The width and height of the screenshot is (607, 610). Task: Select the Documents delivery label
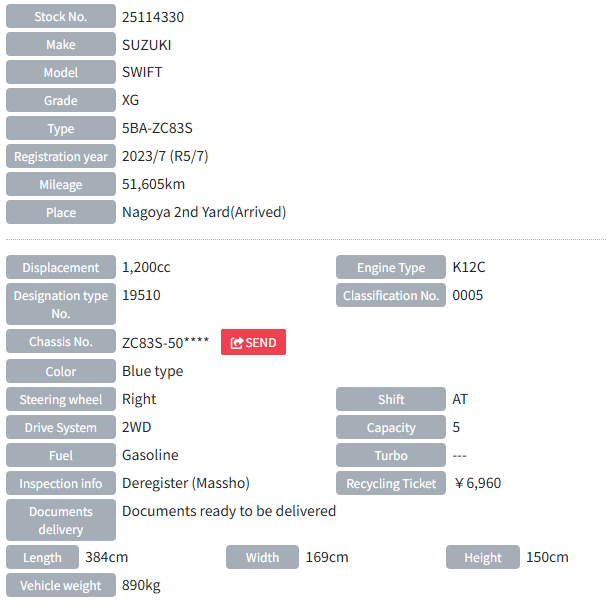tap(61, 521)
